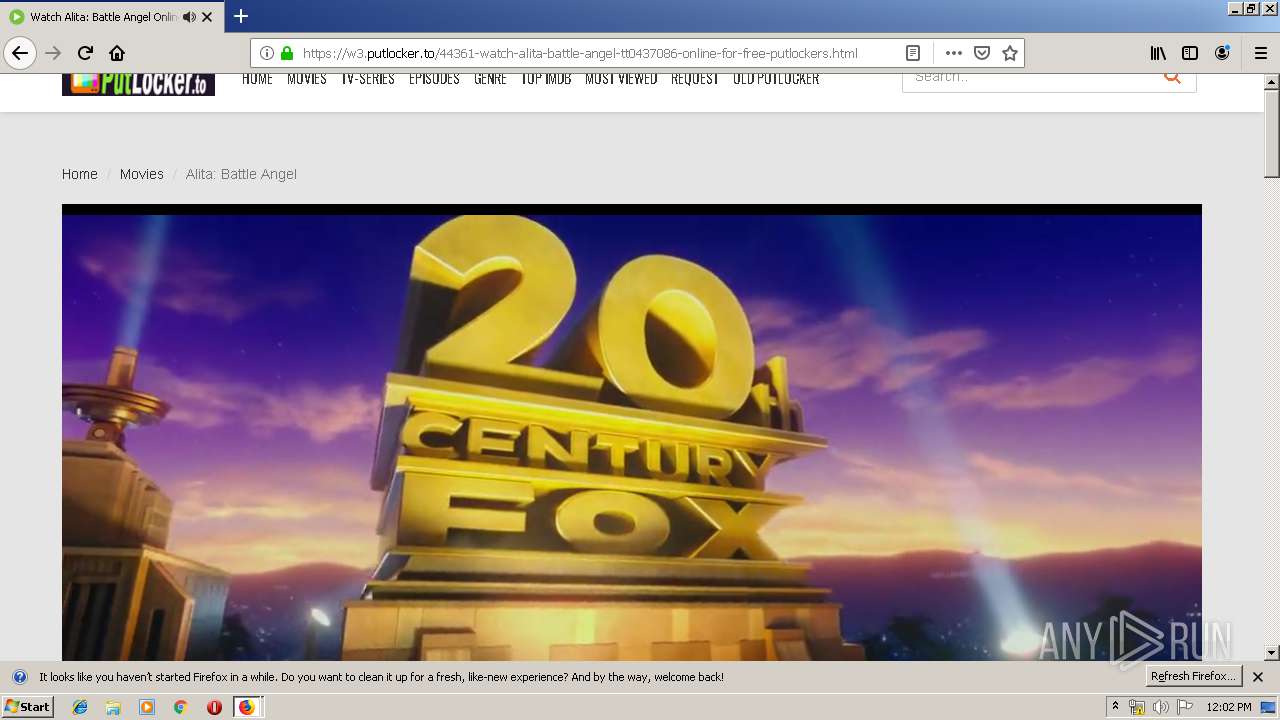The width and height of the screenshot is (1280, 720).
Task: Click the Putlocker.to logo
Action: click(138, 84)
